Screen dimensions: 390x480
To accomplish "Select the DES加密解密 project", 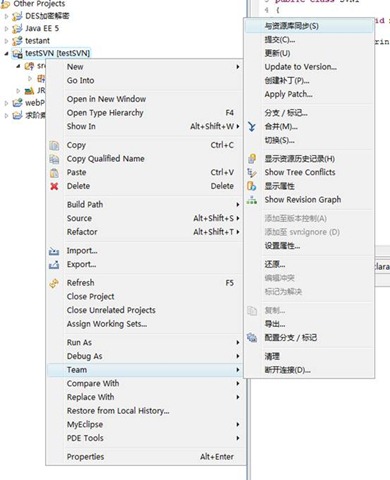I will 47,16.
